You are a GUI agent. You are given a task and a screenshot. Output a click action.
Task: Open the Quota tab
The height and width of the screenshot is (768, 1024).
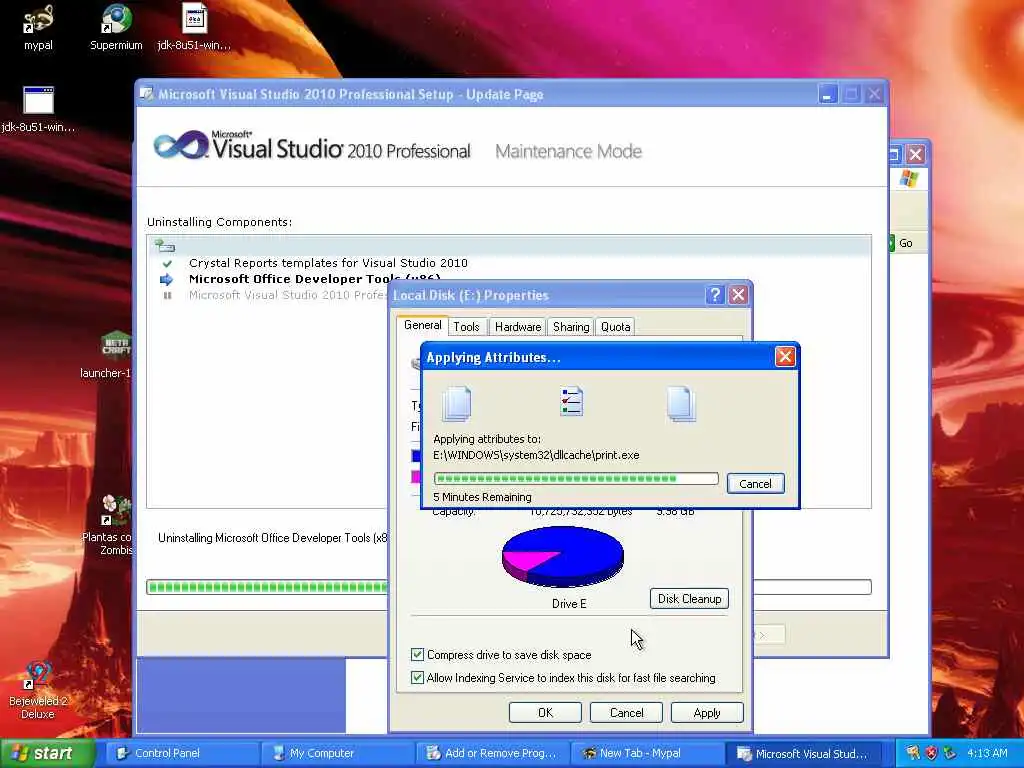click(x=615, y=327)
